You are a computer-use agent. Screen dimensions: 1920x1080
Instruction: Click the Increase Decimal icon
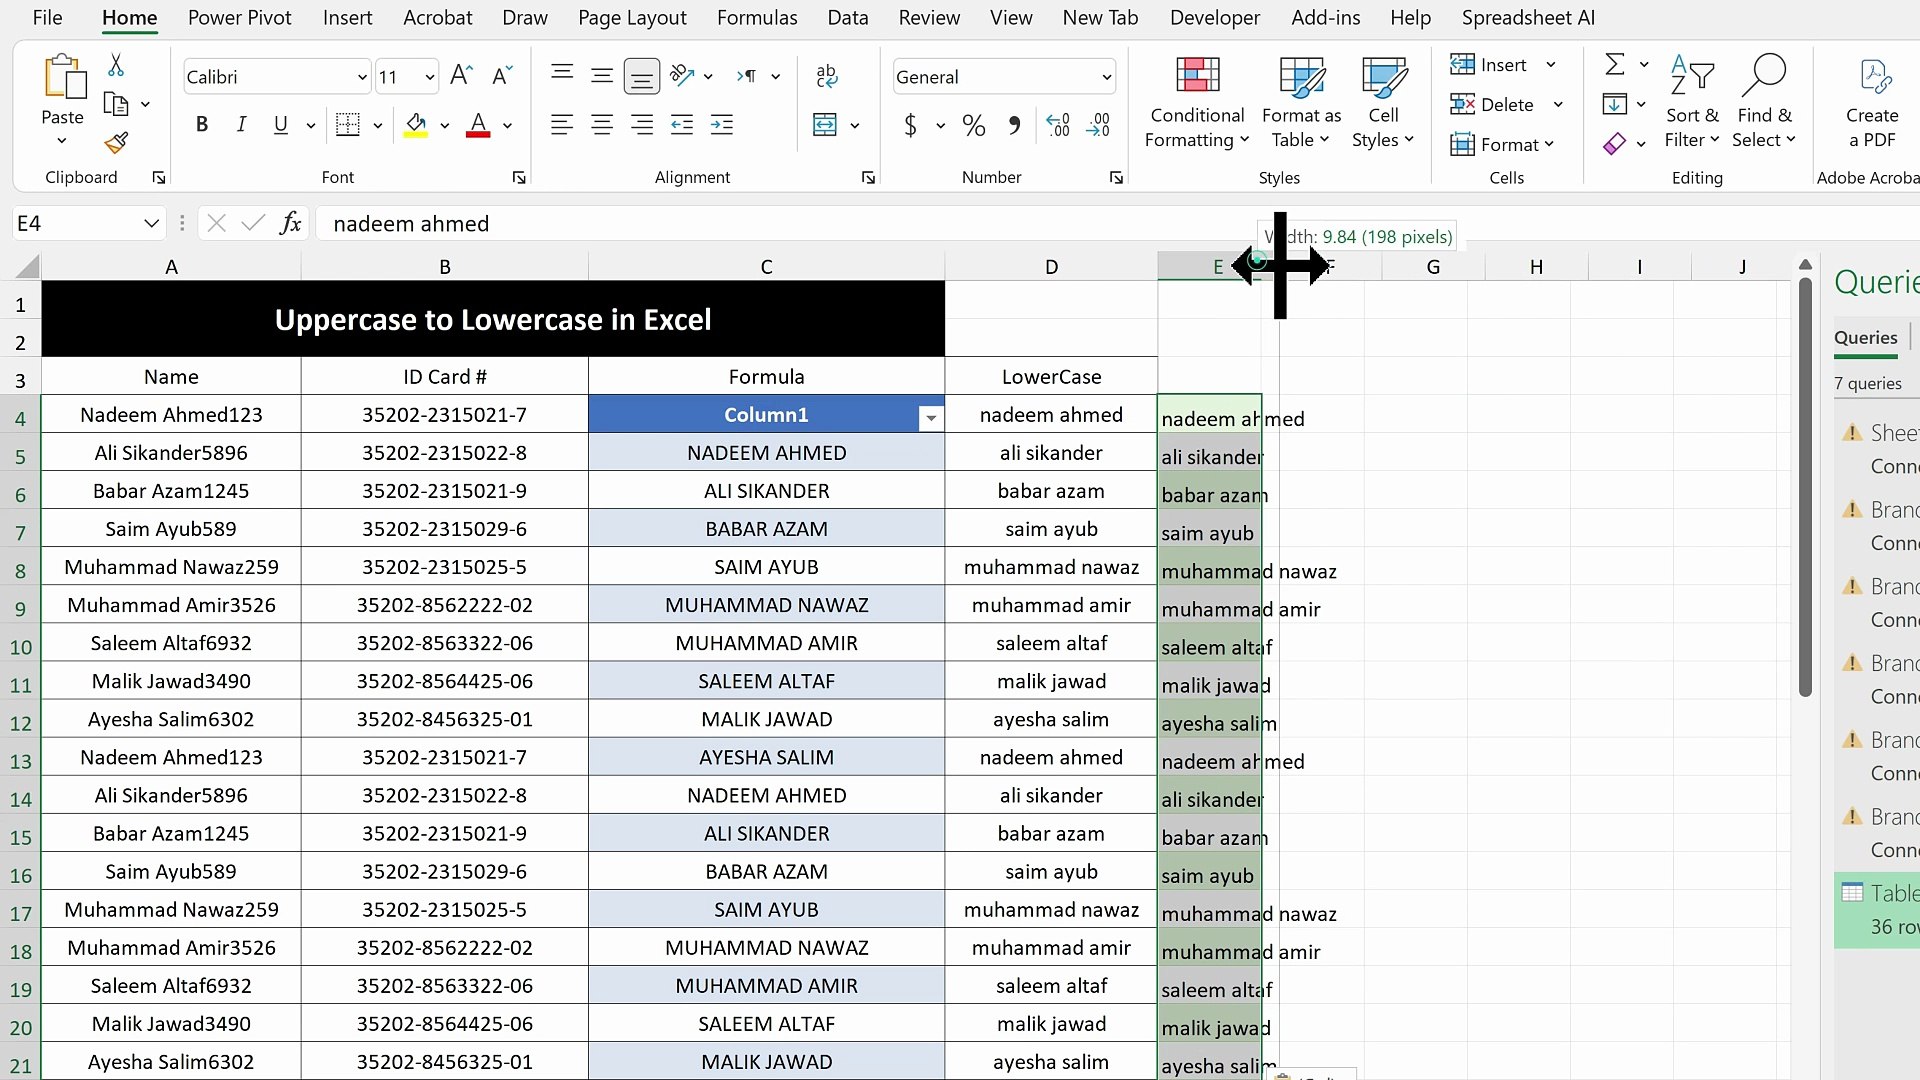[x=1058, y=125]
